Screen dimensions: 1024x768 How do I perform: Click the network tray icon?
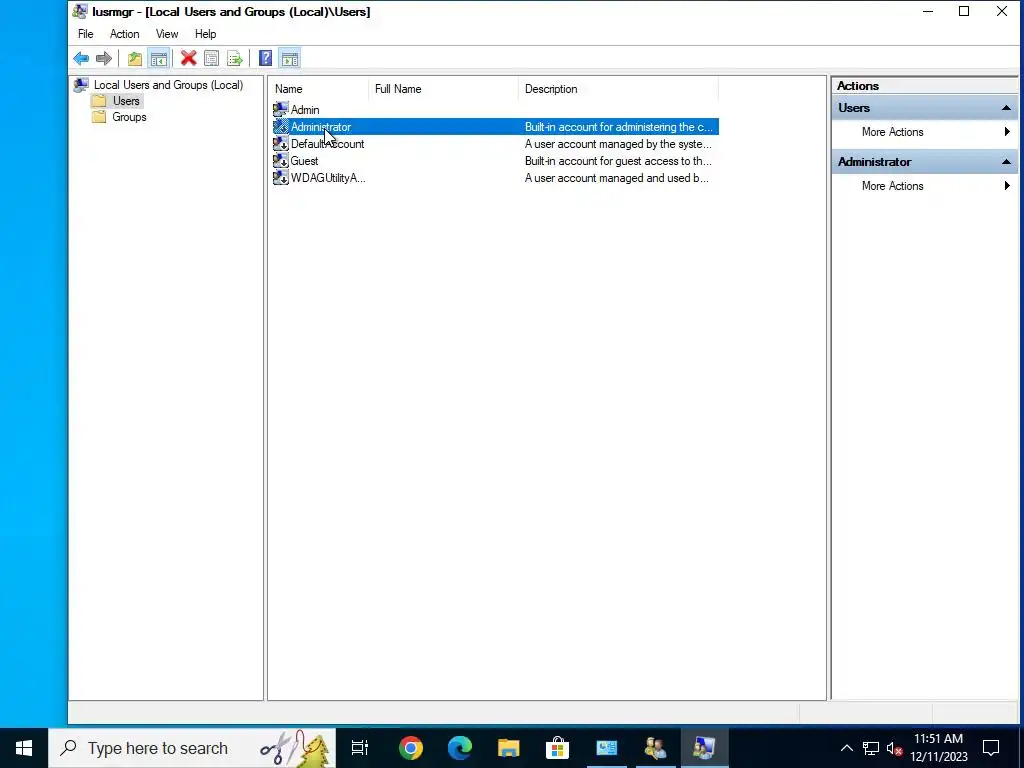(871, 748)
